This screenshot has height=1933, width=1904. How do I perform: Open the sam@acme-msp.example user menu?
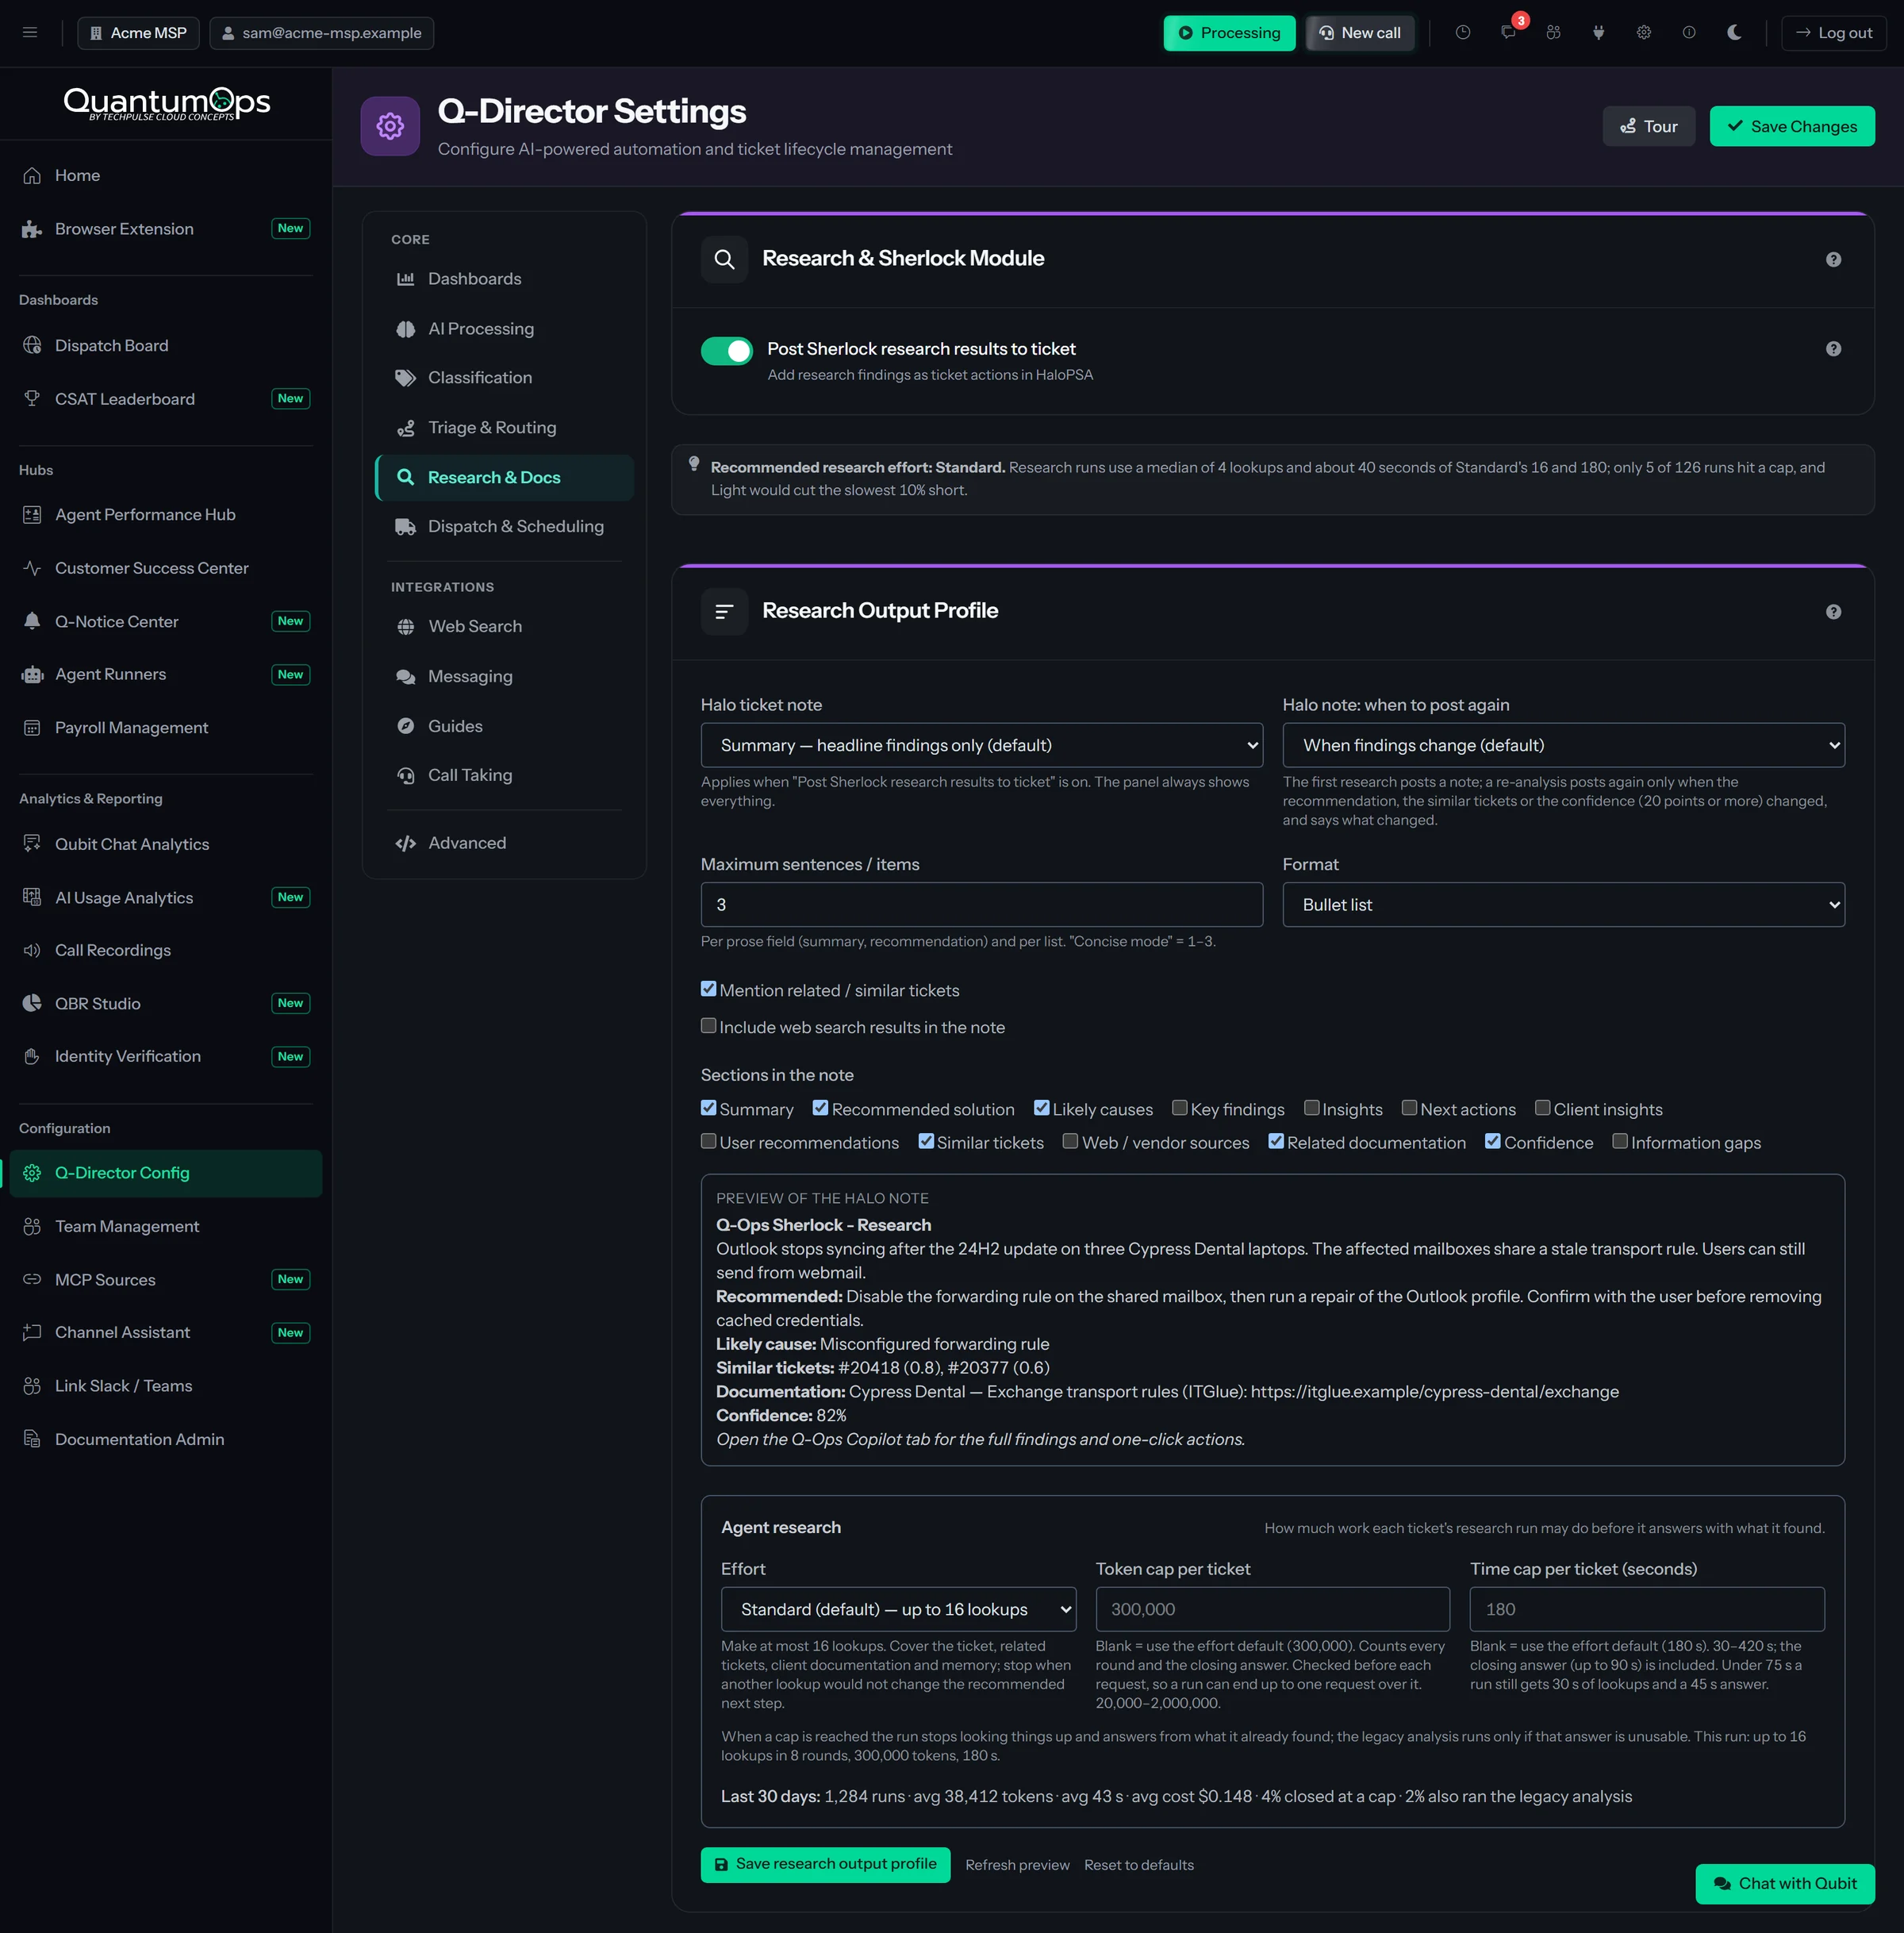[322, 33]
